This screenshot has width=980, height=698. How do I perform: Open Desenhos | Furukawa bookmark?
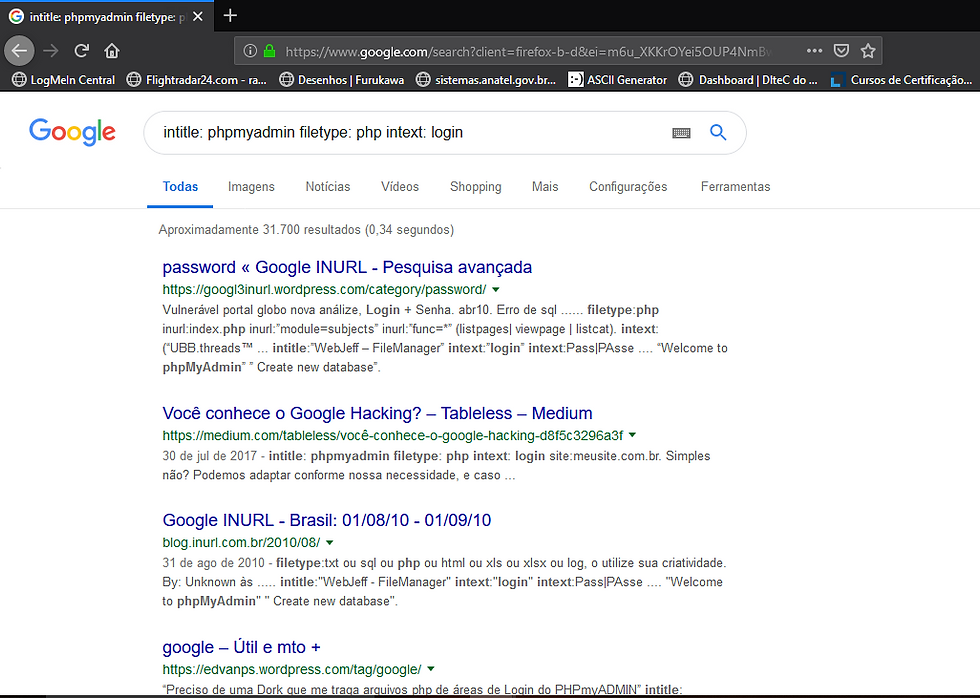click(342, 80)
